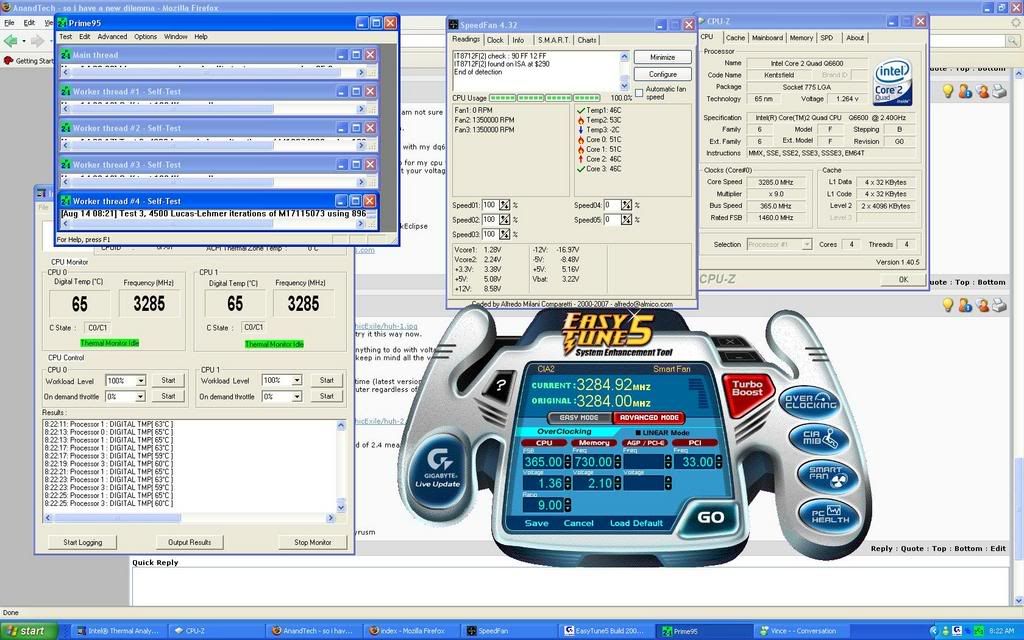
Task: Click Stop Monitor in Thermal Analysis Tool
Action: 312,542
